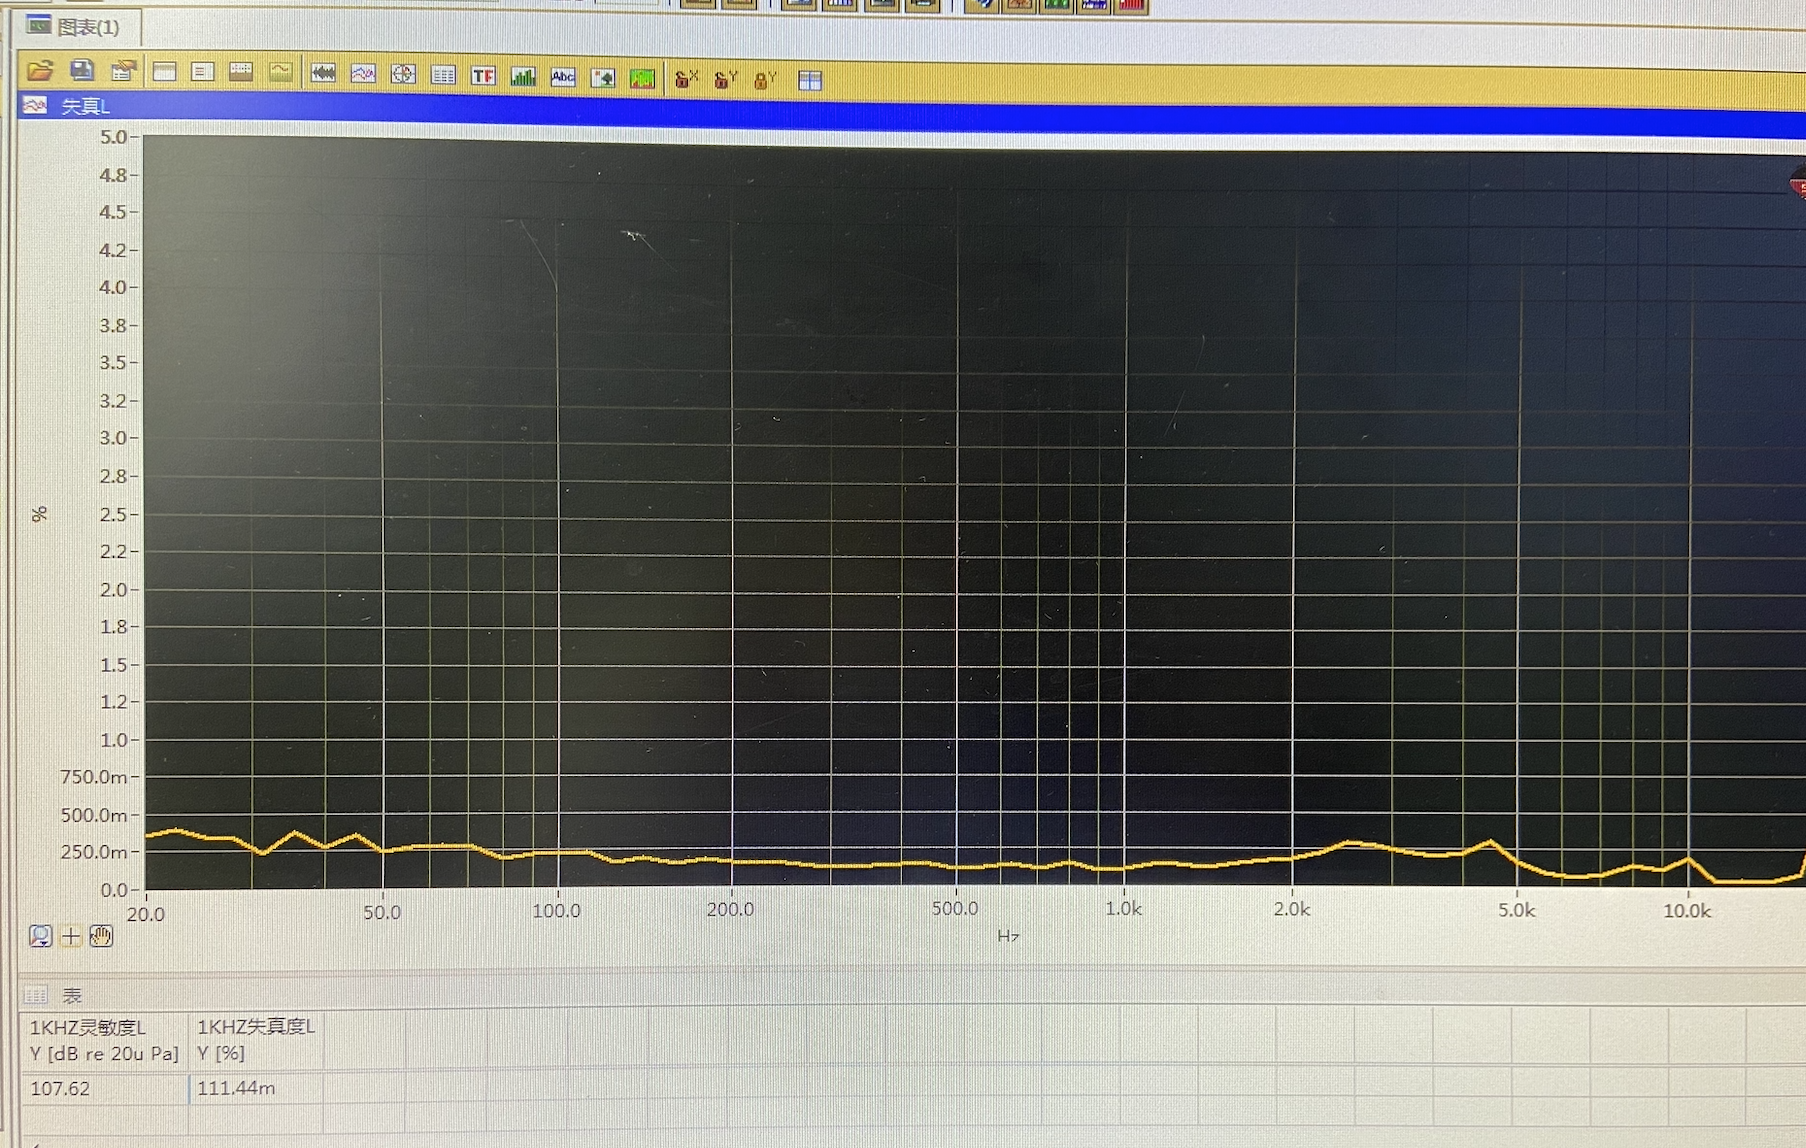Click the red TF toolbar icon
The image size is (1806, 1148).
pos(483,76)
